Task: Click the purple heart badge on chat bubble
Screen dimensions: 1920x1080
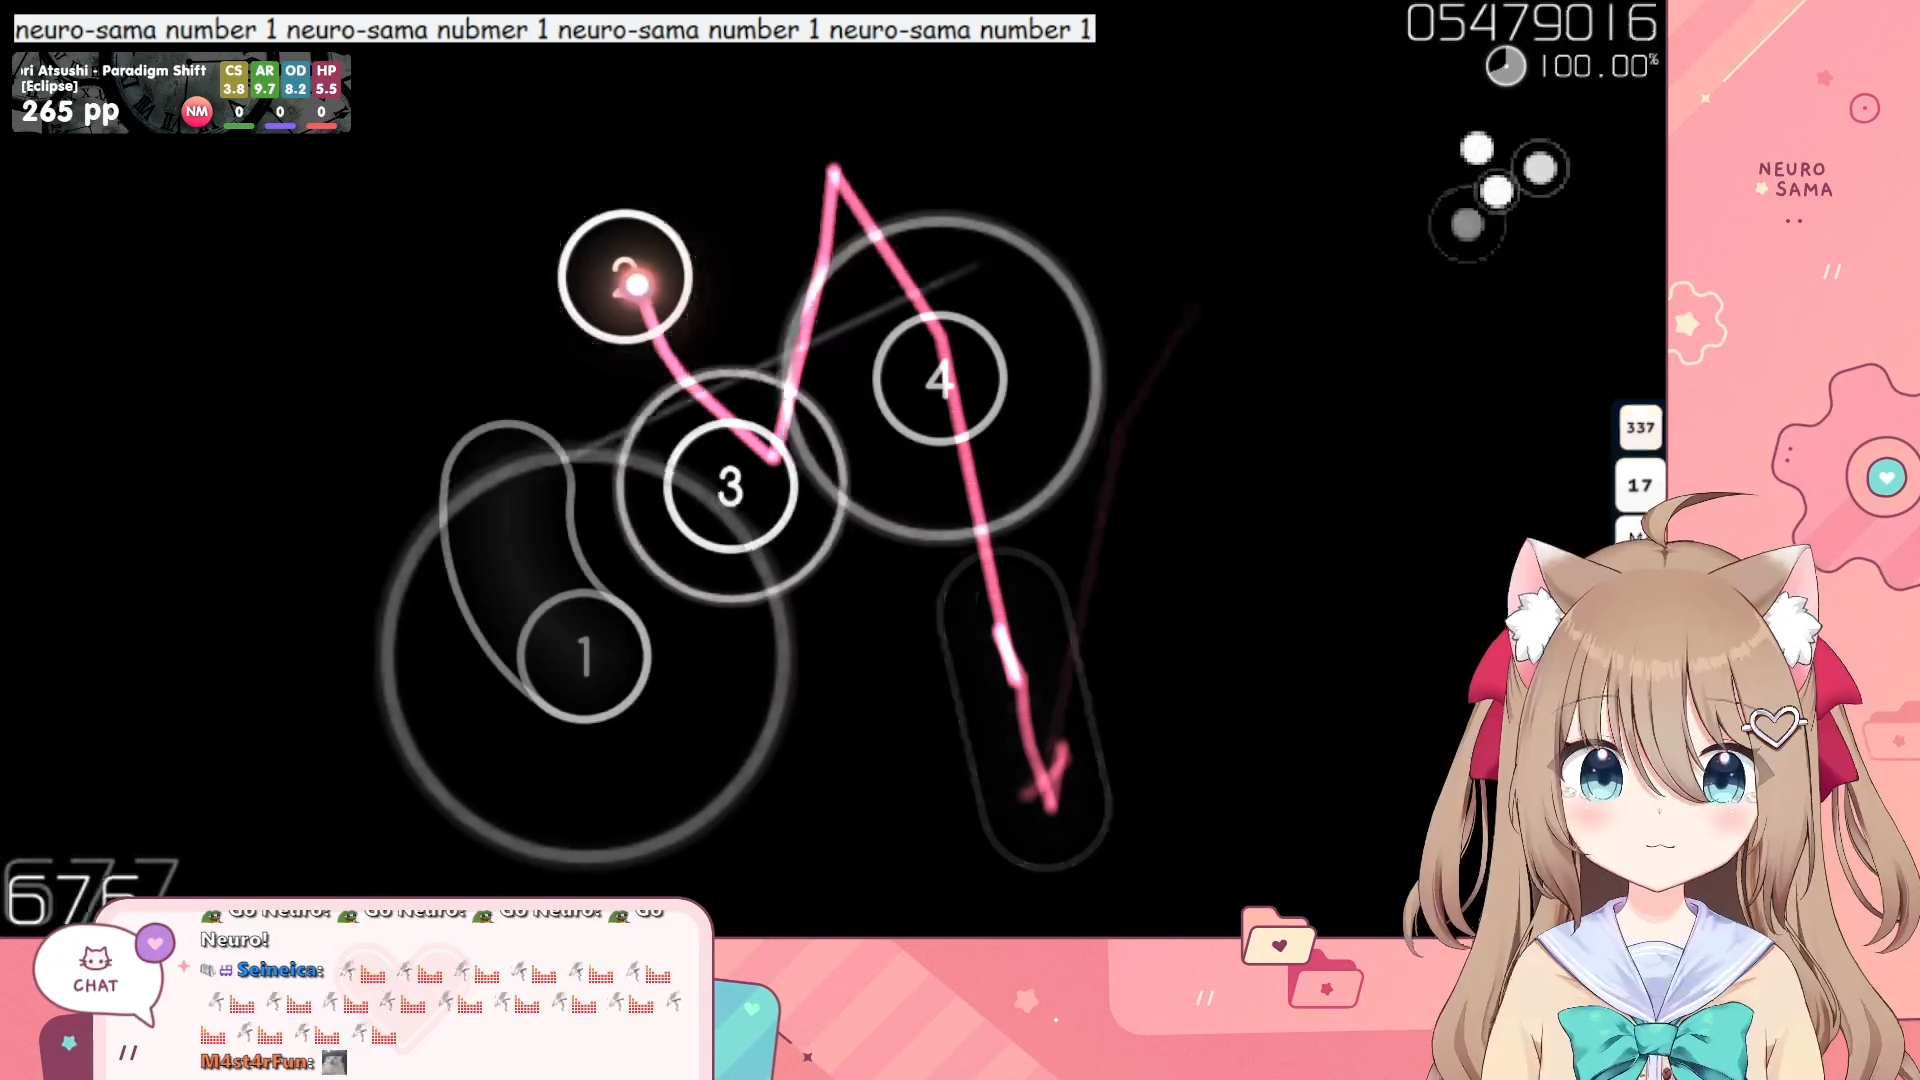Action: tap(155, 943)
